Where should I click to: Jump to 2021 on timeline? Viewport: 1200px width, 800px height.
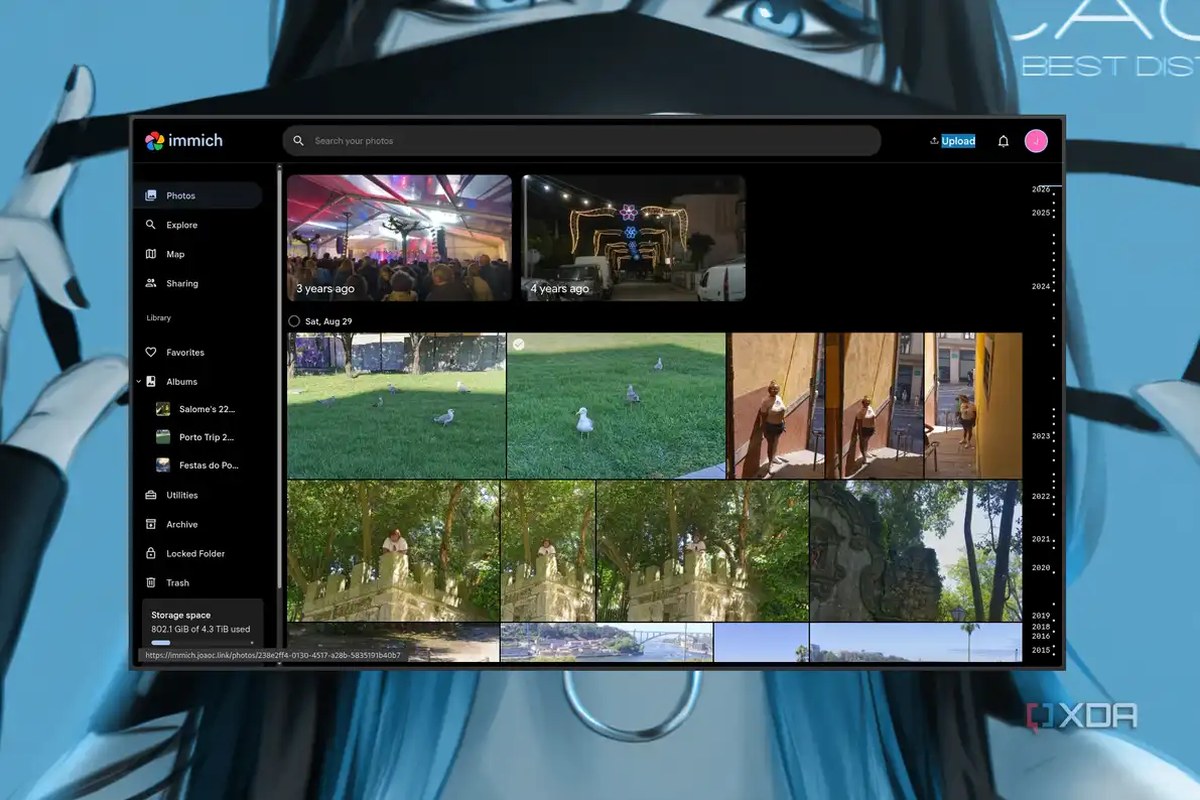[1041, 540]
